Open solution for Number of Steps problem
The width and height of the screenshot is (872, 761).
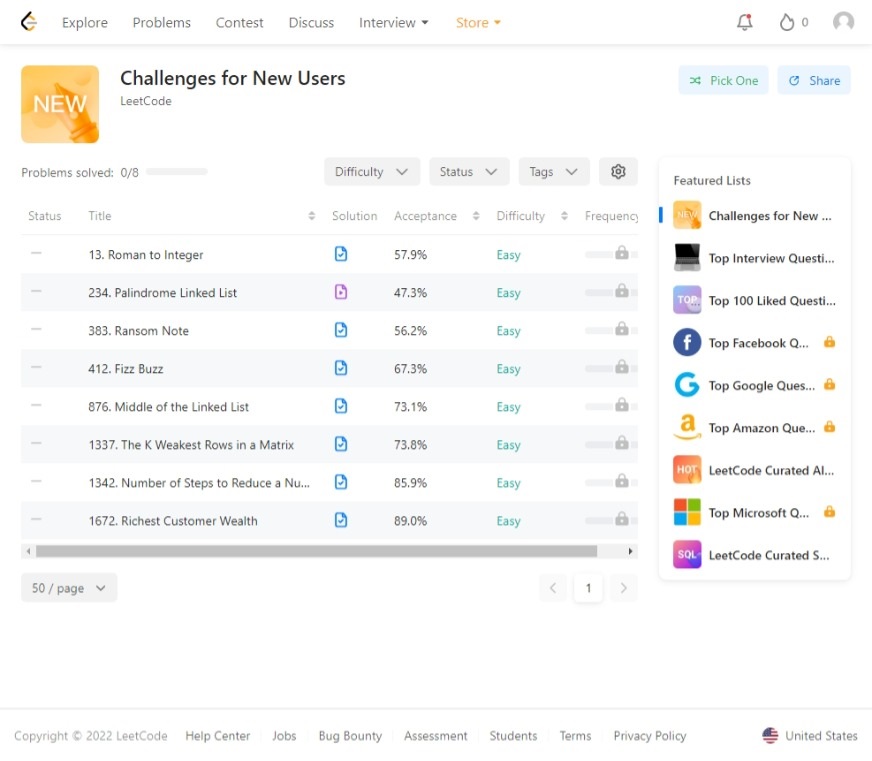point(341,482)
